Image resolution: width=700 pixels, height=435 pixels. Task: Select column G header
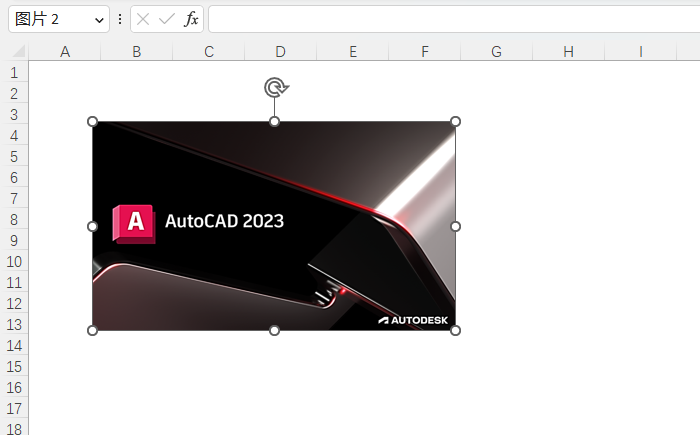(496, 52)
